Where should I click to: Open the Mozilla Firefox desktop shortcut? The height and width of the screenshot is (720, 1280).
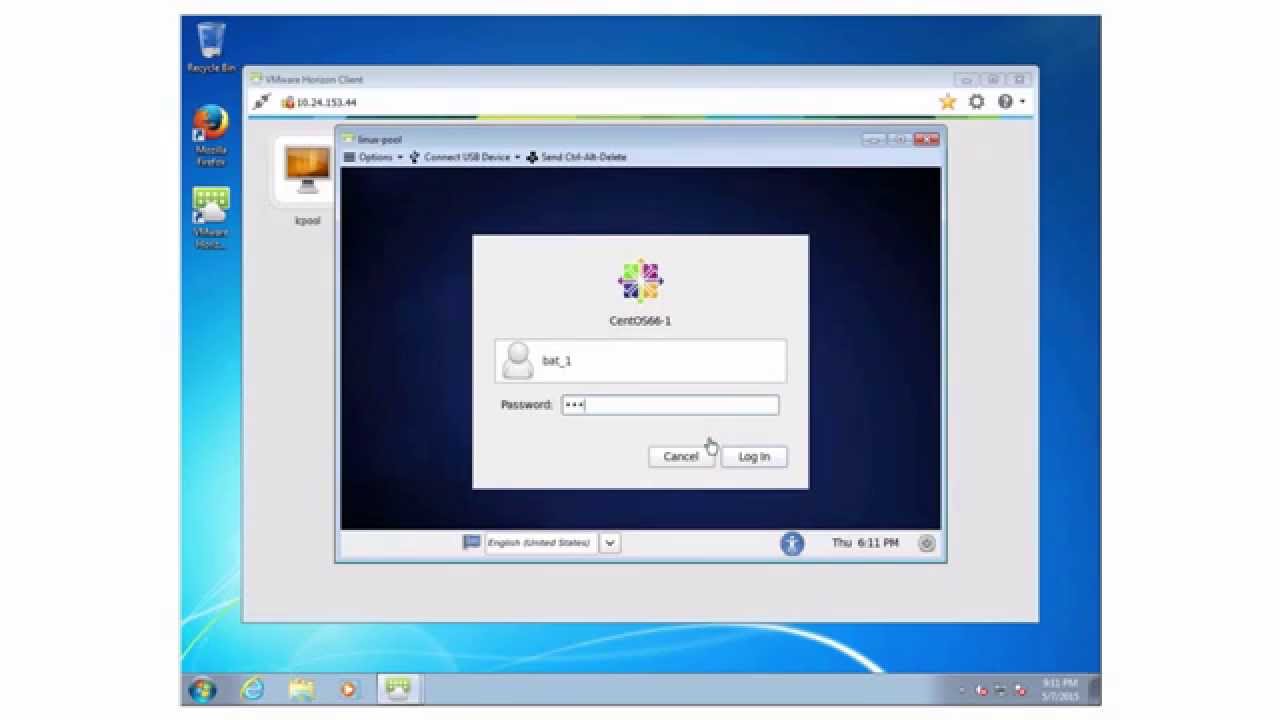tap(211, 135)
